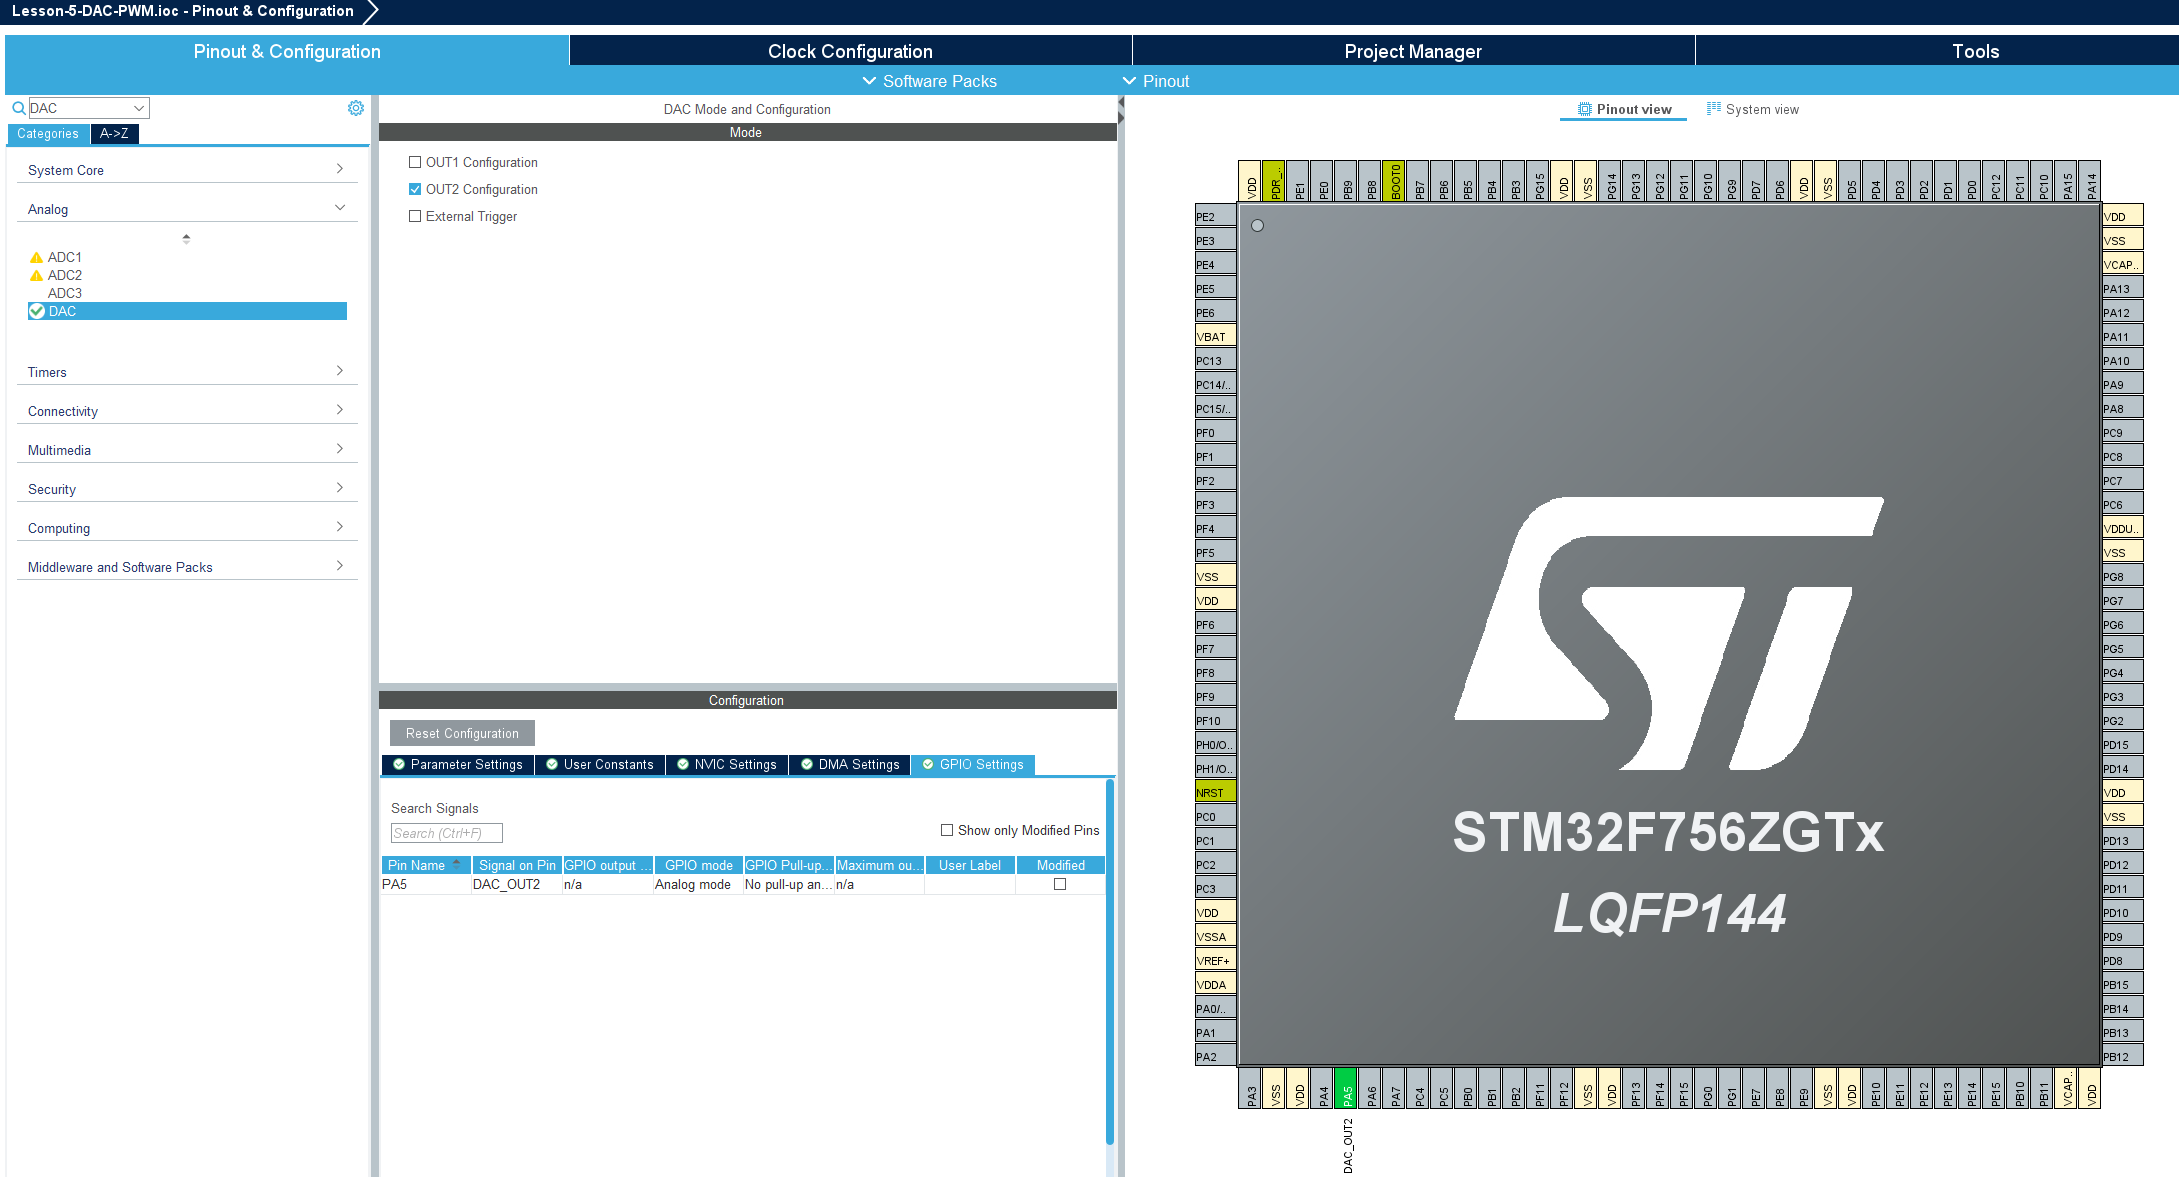Click the DAC green check icon

(x=37, y=311)
